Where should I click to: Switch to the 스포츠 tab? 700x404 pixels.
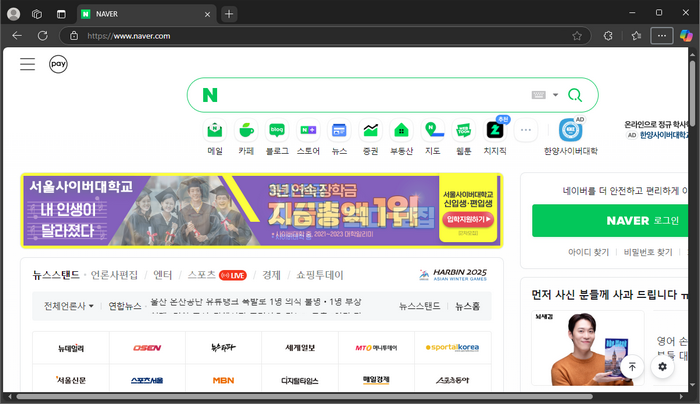[201, 274]
